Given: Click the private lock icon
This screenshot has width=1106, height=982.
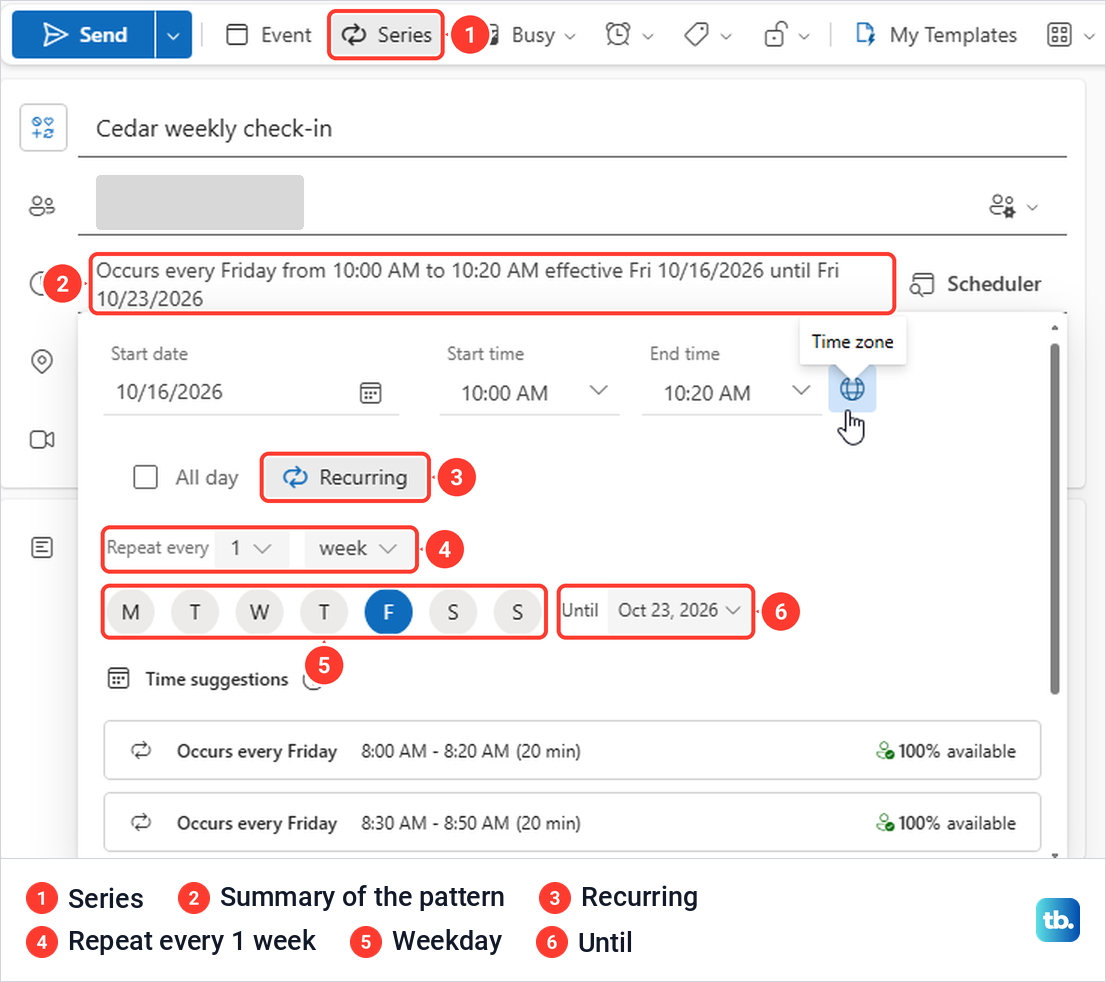Looking at the screenshot, I should [775, 35].
